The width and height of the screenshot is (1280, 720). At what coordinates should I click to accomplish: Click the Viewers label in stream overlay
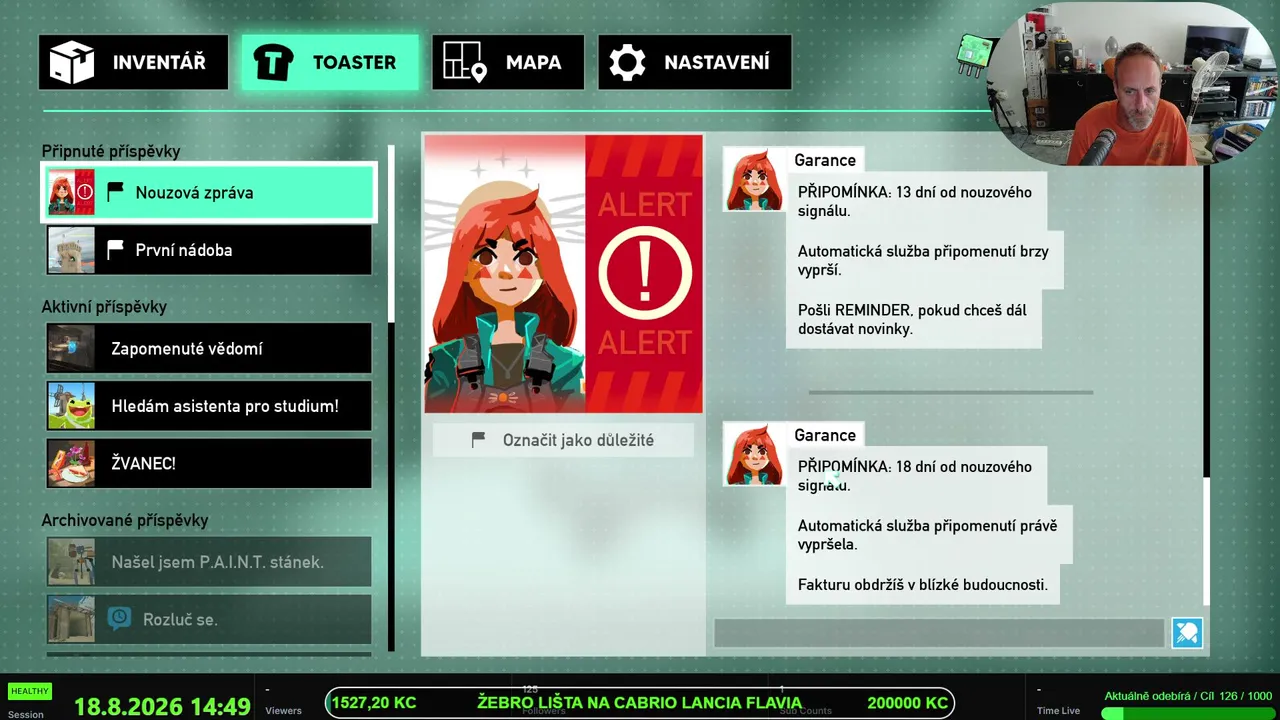(283, 711)
